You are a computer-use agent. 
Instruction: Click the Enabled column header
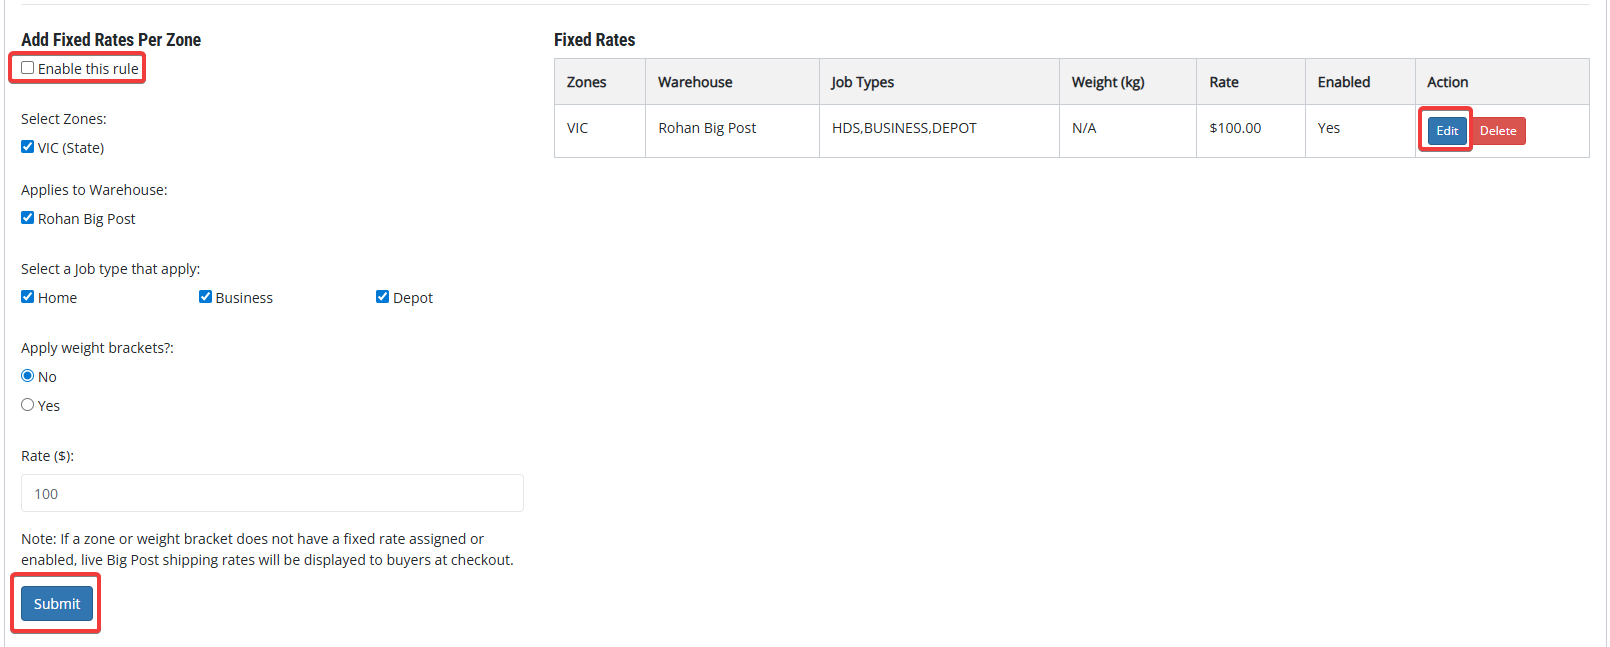[1344, 82]
